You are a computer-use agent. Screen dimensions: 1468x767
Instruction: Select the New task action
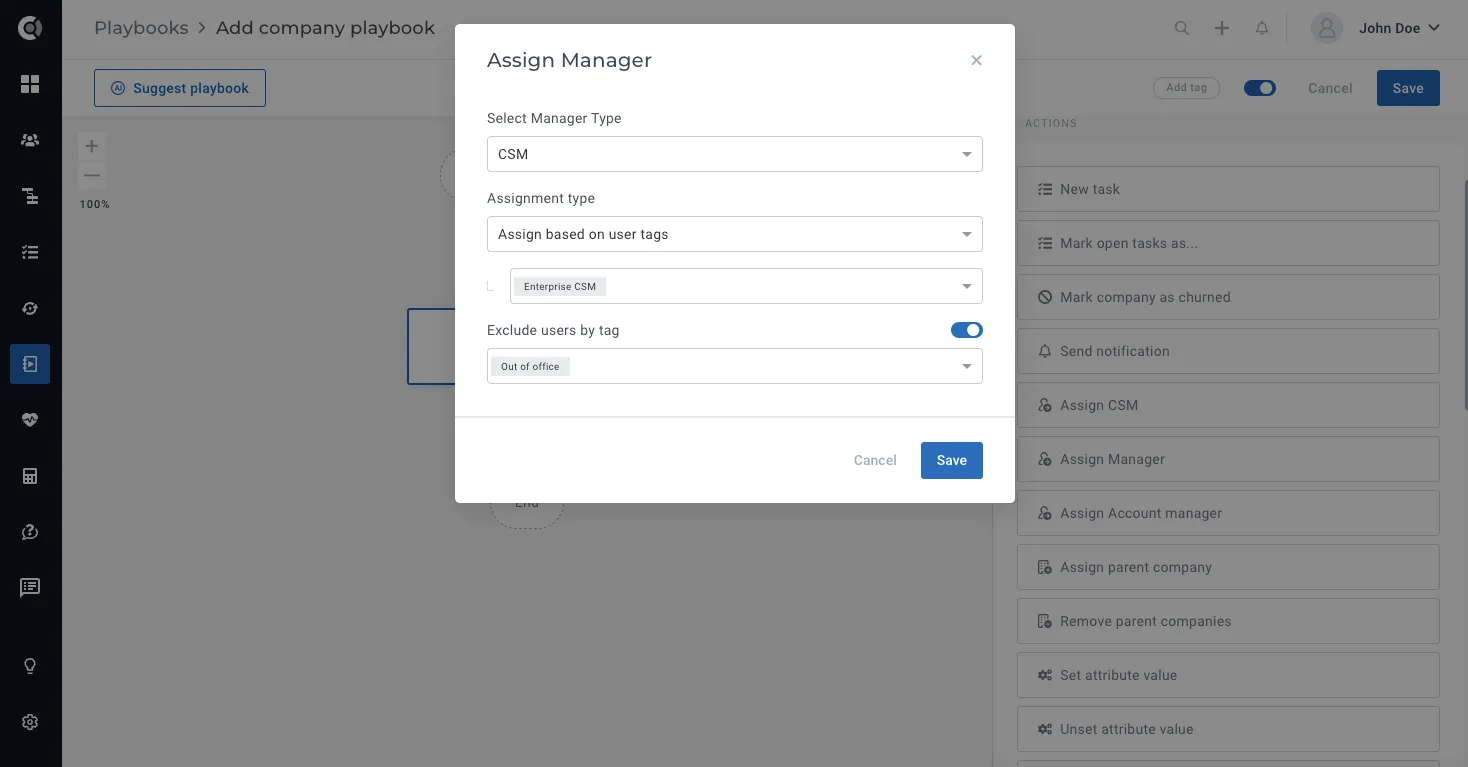click(1228, 189)
